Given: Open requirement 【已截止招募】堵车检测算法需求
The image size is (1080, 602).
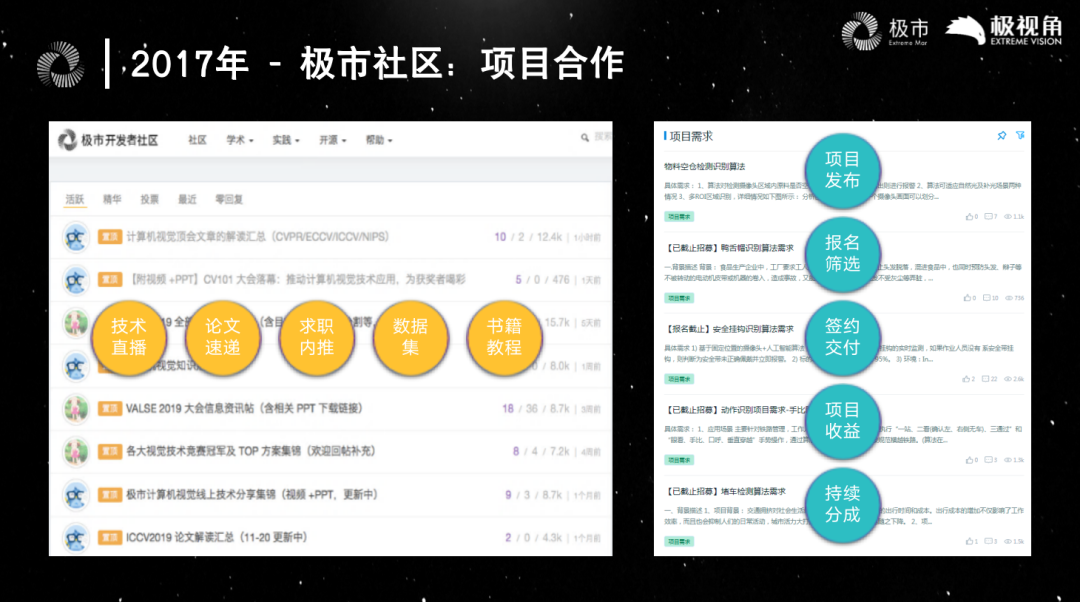Looking at the screenshot, I should coord(725,492).
